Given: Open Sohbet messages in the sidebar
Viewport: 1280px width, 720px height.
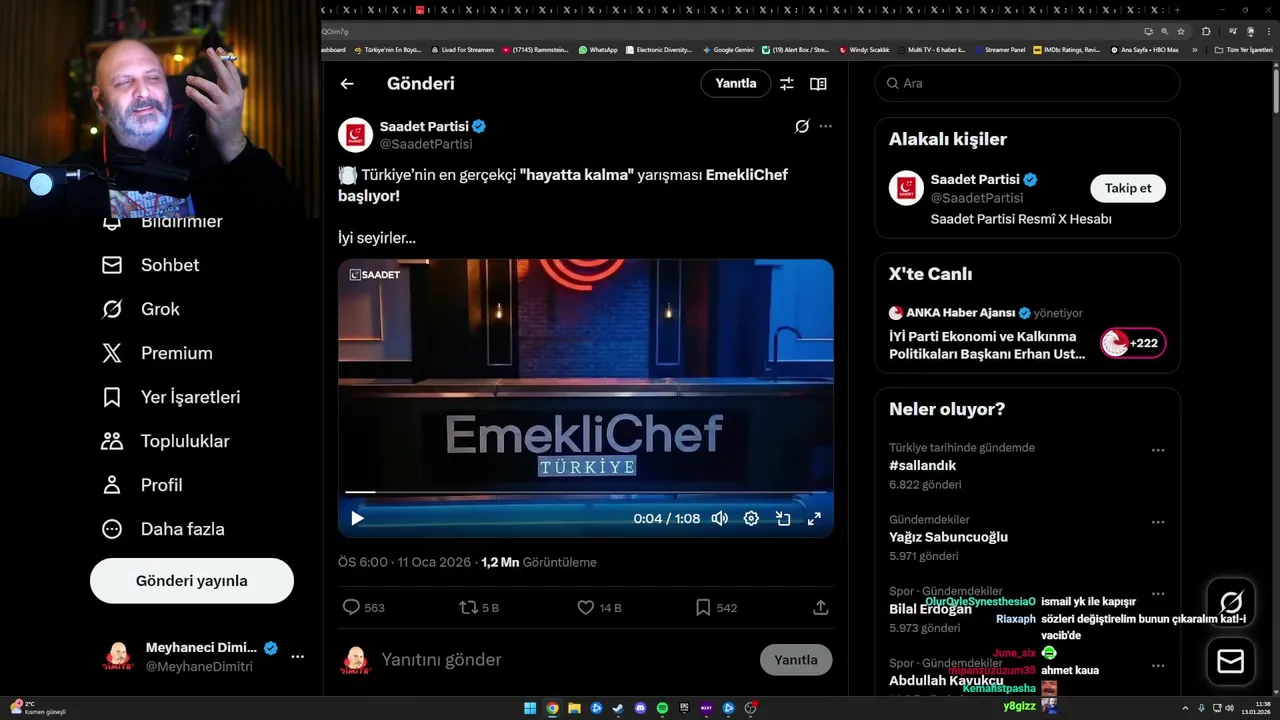Looking at the screenshot, I should pyautogui.click(x=150, y=265).
